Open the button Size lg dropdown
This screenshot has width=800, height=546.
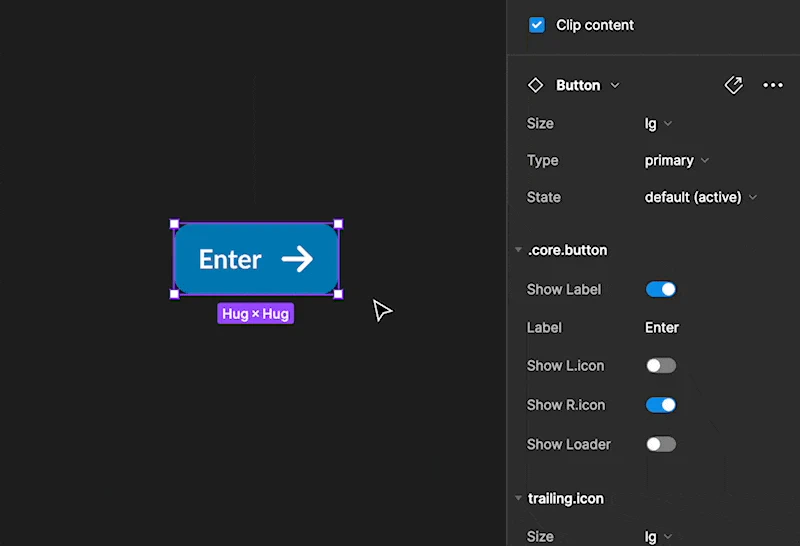(658, 123)
